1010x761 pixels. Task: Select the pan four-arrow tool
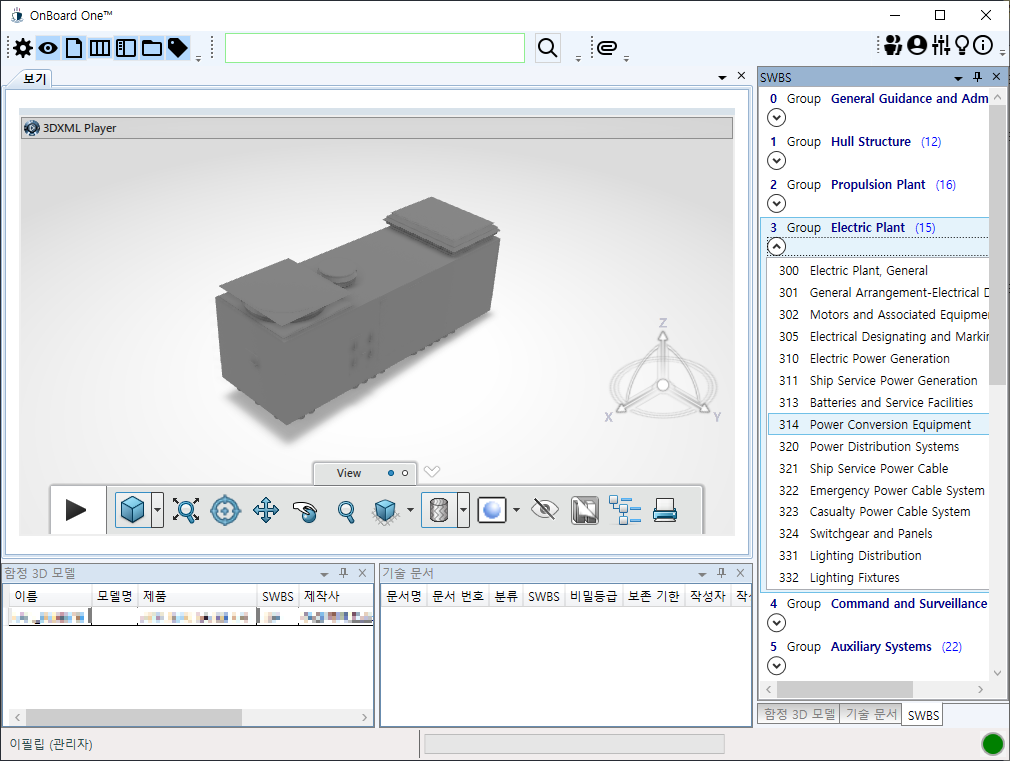(x=266, y=510)
